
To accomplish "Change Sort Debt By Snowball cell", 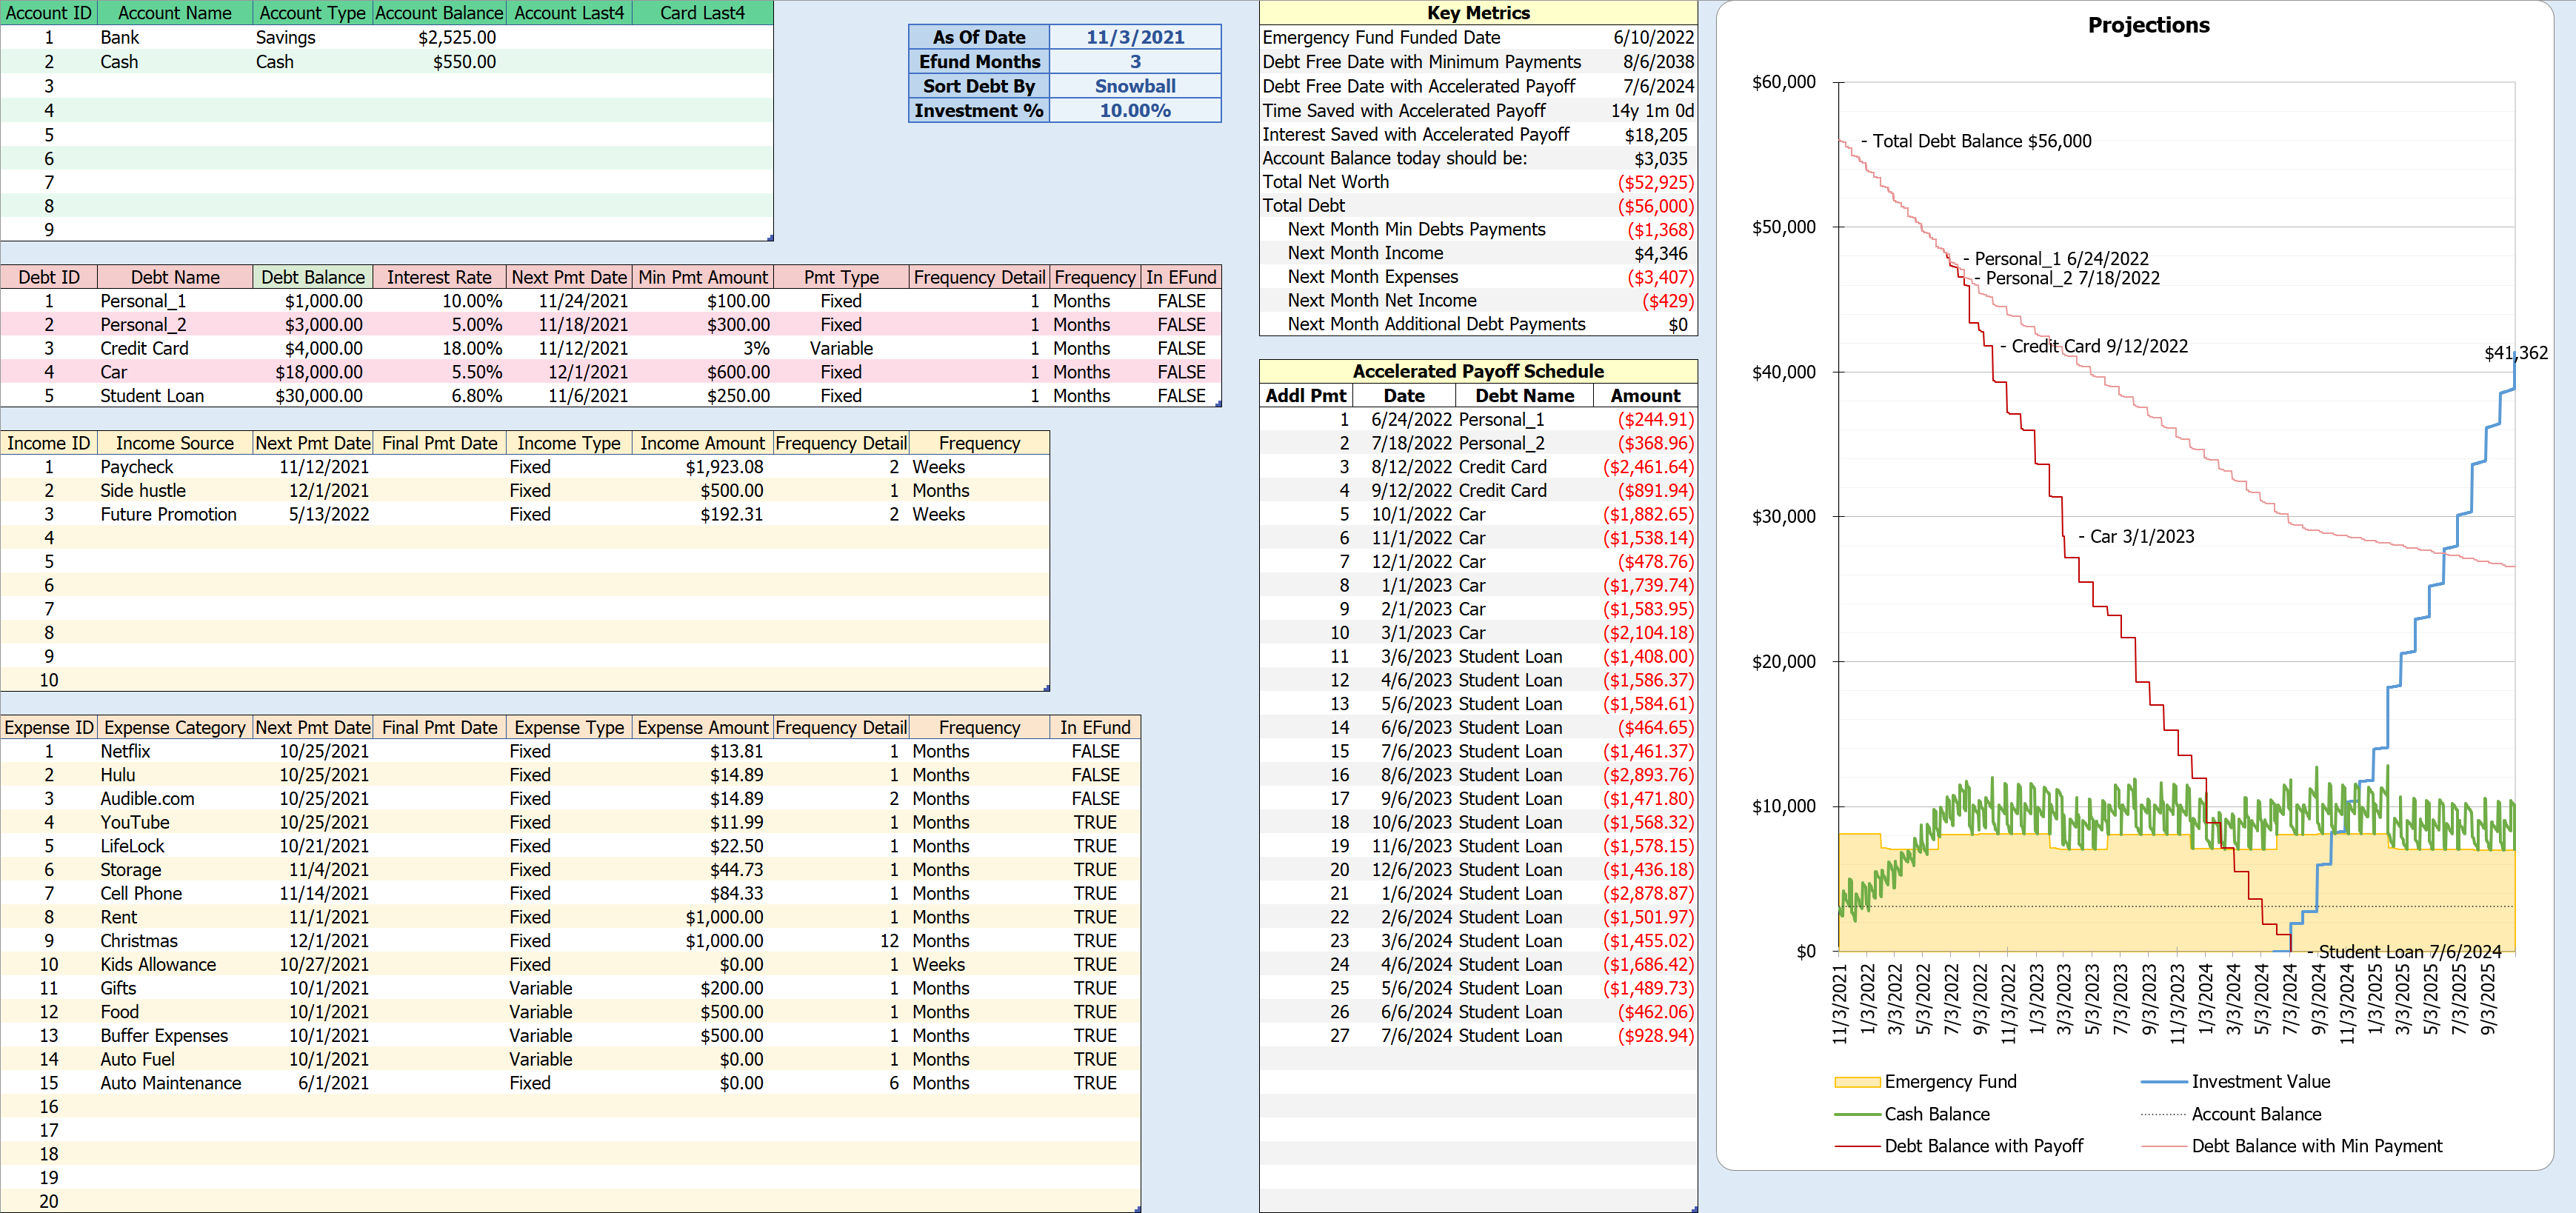I will point(1135,86).
